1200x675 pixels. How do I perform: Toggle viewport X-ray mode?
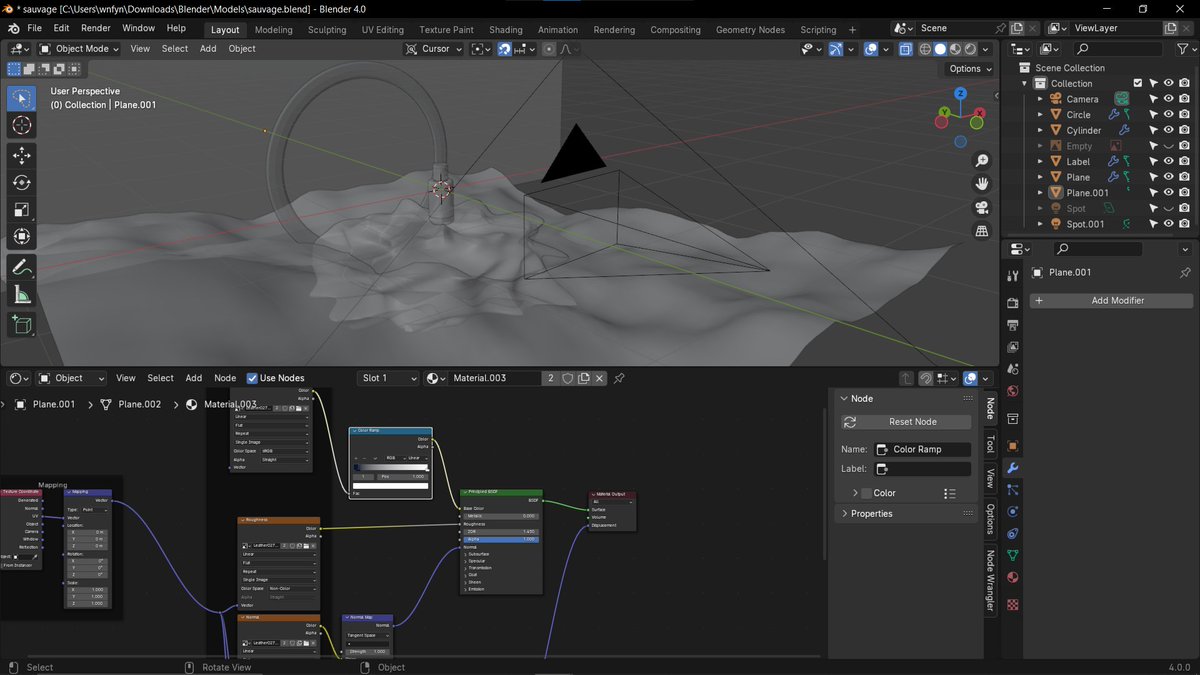click(905, 48)
